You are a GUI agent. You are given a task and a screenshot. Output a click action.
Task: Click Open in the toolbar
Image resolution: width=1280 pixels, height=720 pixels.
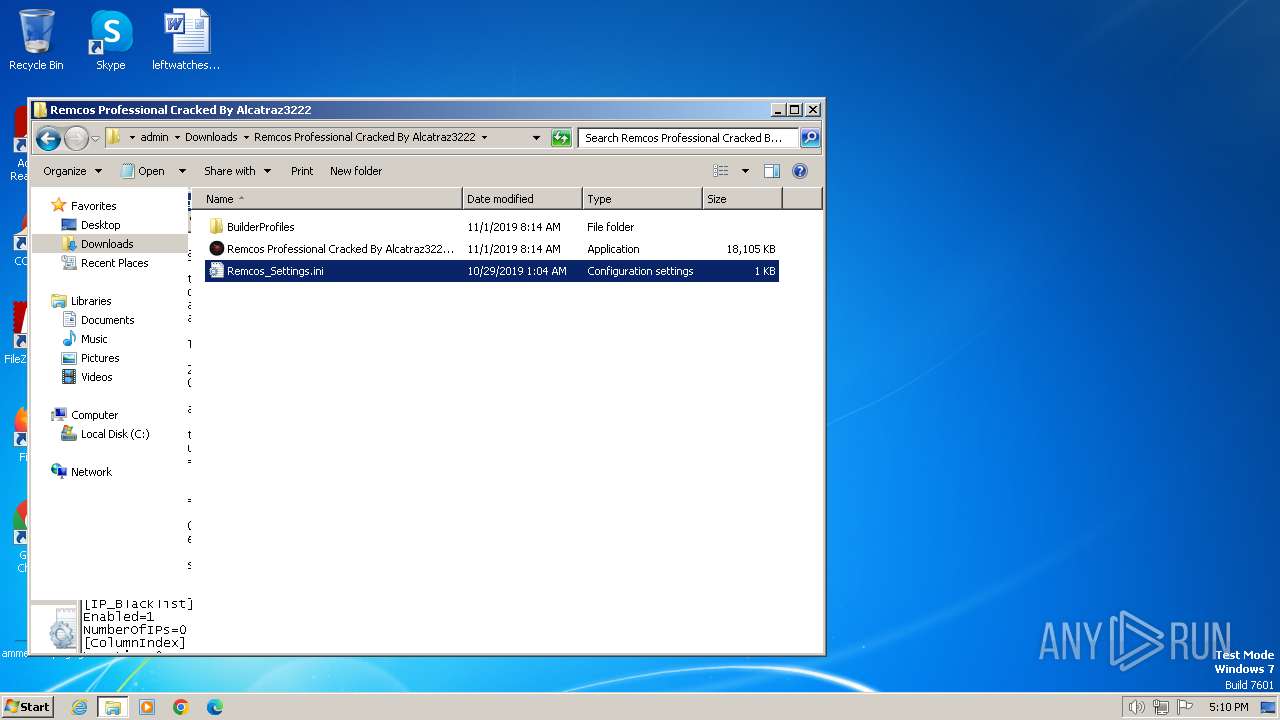click(143, 171)
